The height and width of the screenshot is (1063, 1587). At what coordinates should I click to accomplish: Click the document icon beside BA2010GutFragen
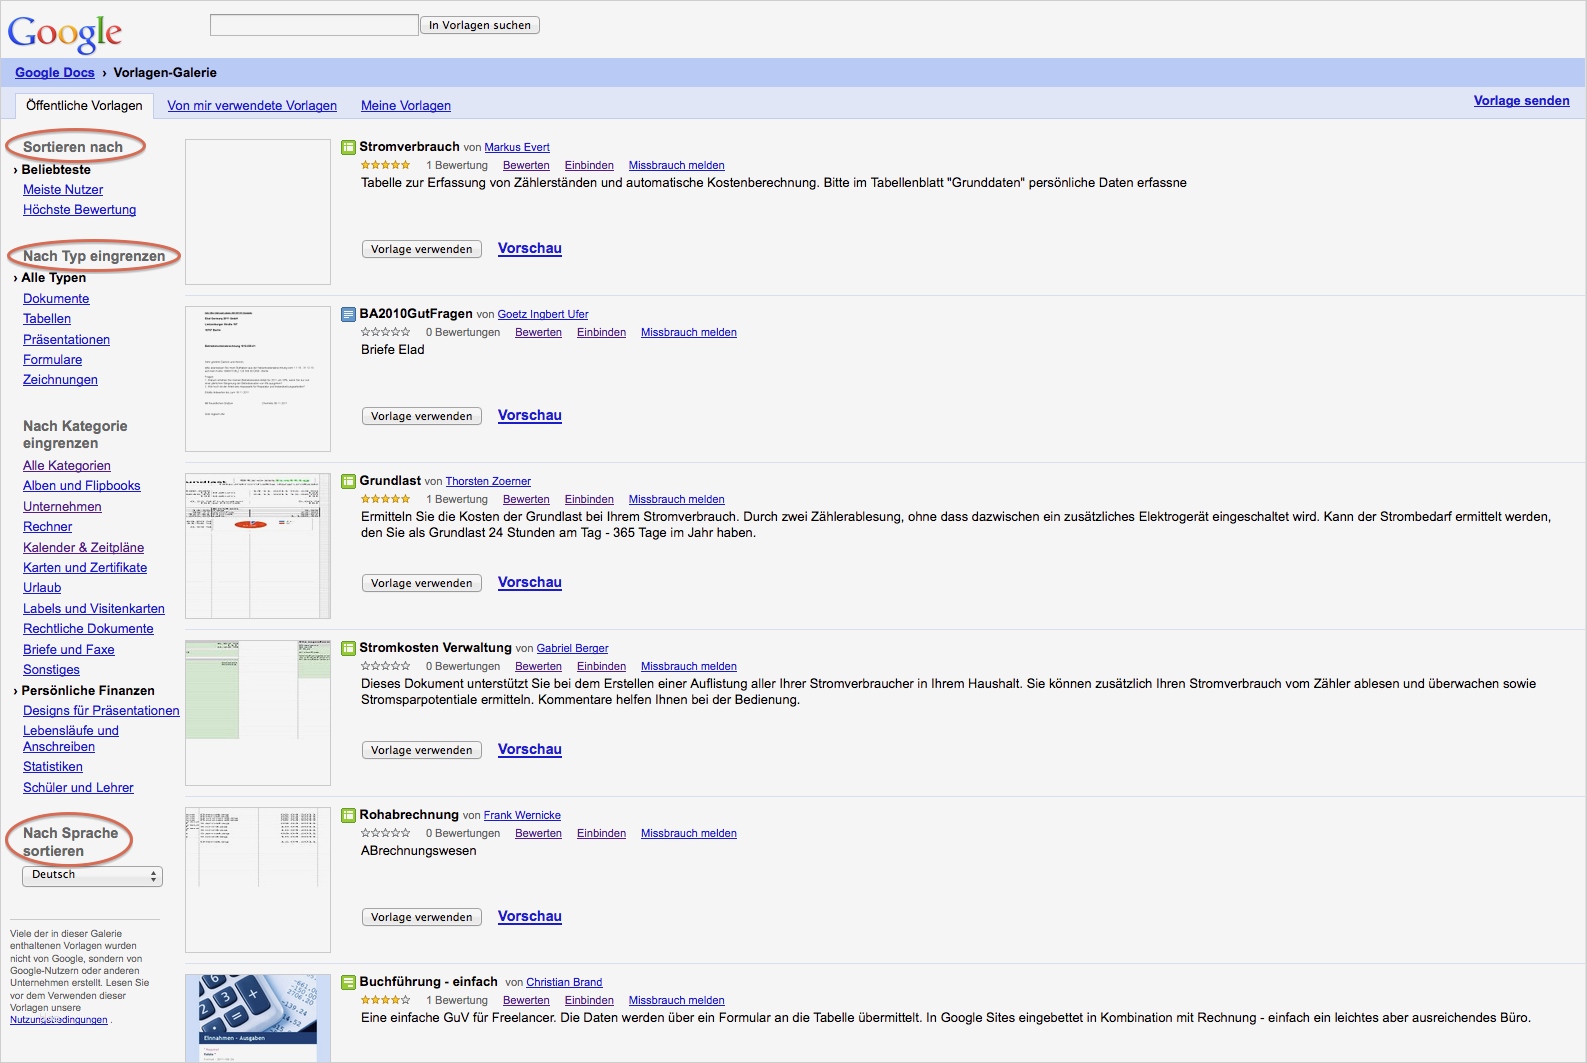348,314
